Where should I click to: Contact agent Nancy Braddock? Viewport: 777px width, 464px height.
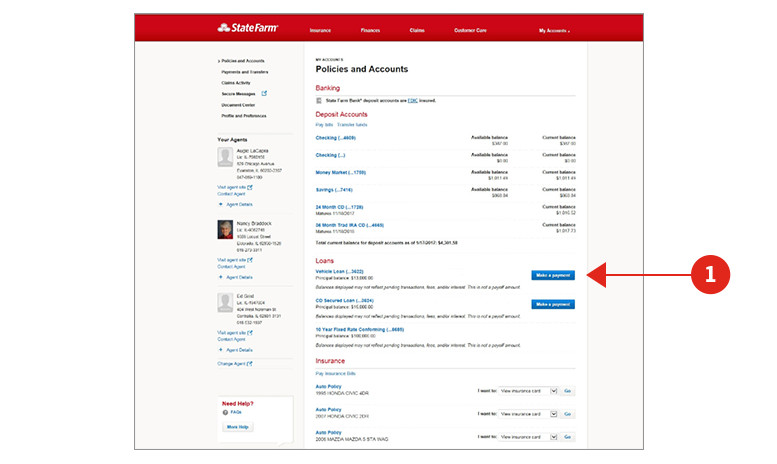click(x=231, y=266)
